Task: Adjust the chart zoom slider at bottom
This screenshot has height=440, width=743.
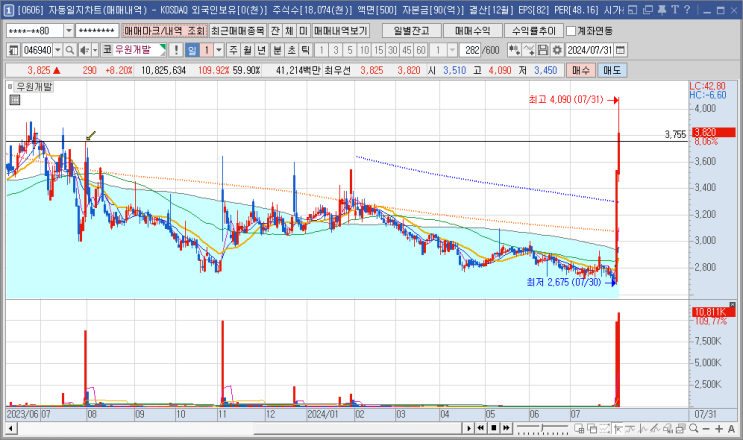Action: pyautogui.click(x=543, y=429)
